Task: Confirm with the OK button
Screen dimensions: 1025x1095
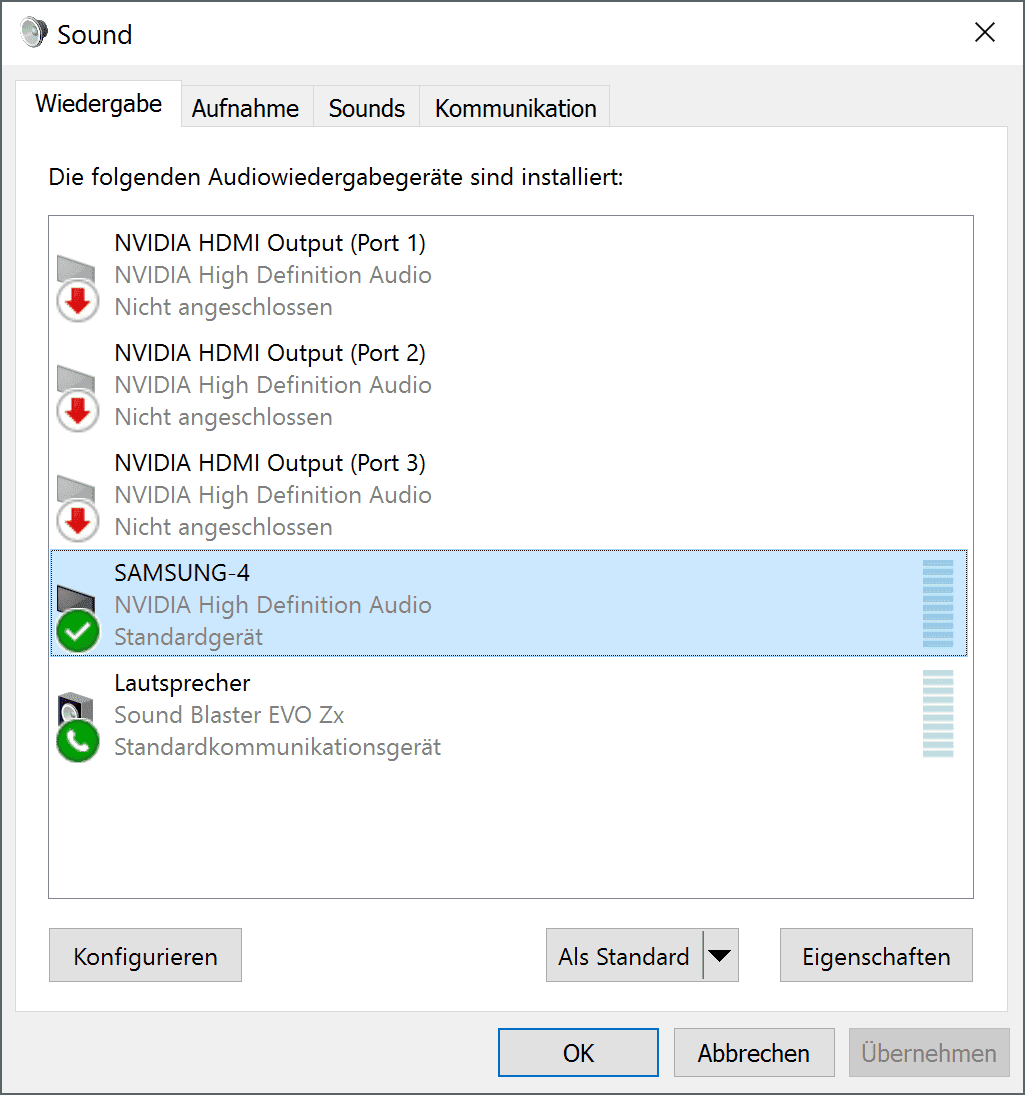Action: (578, 1052)
